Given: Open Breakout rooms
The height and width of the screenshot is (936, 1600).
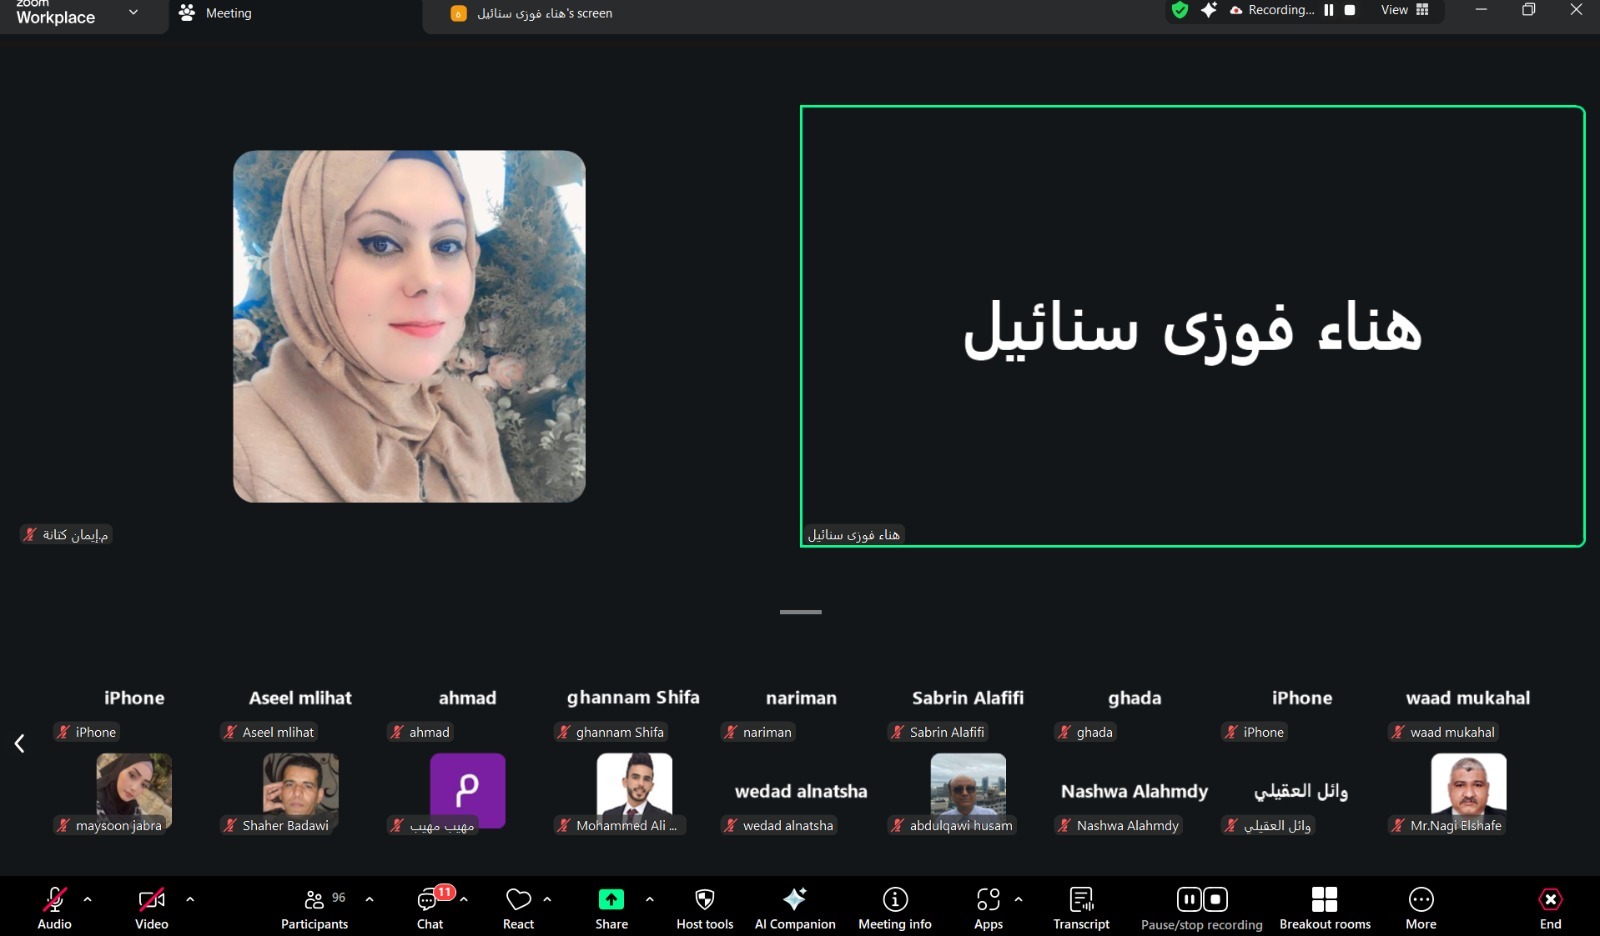Looking at the screenshot, I should [x=1324, y=908].
